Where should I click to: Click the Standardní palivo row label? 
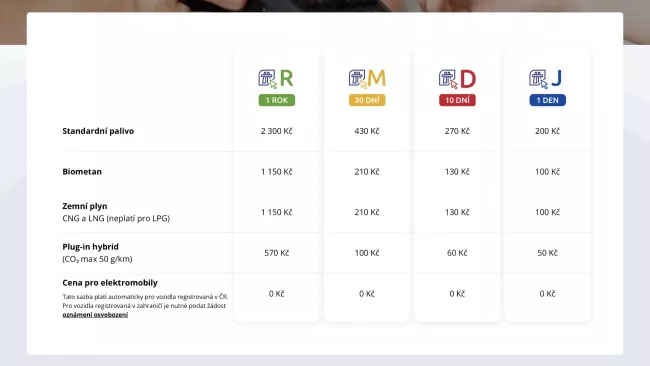click(x=98, y=131)
